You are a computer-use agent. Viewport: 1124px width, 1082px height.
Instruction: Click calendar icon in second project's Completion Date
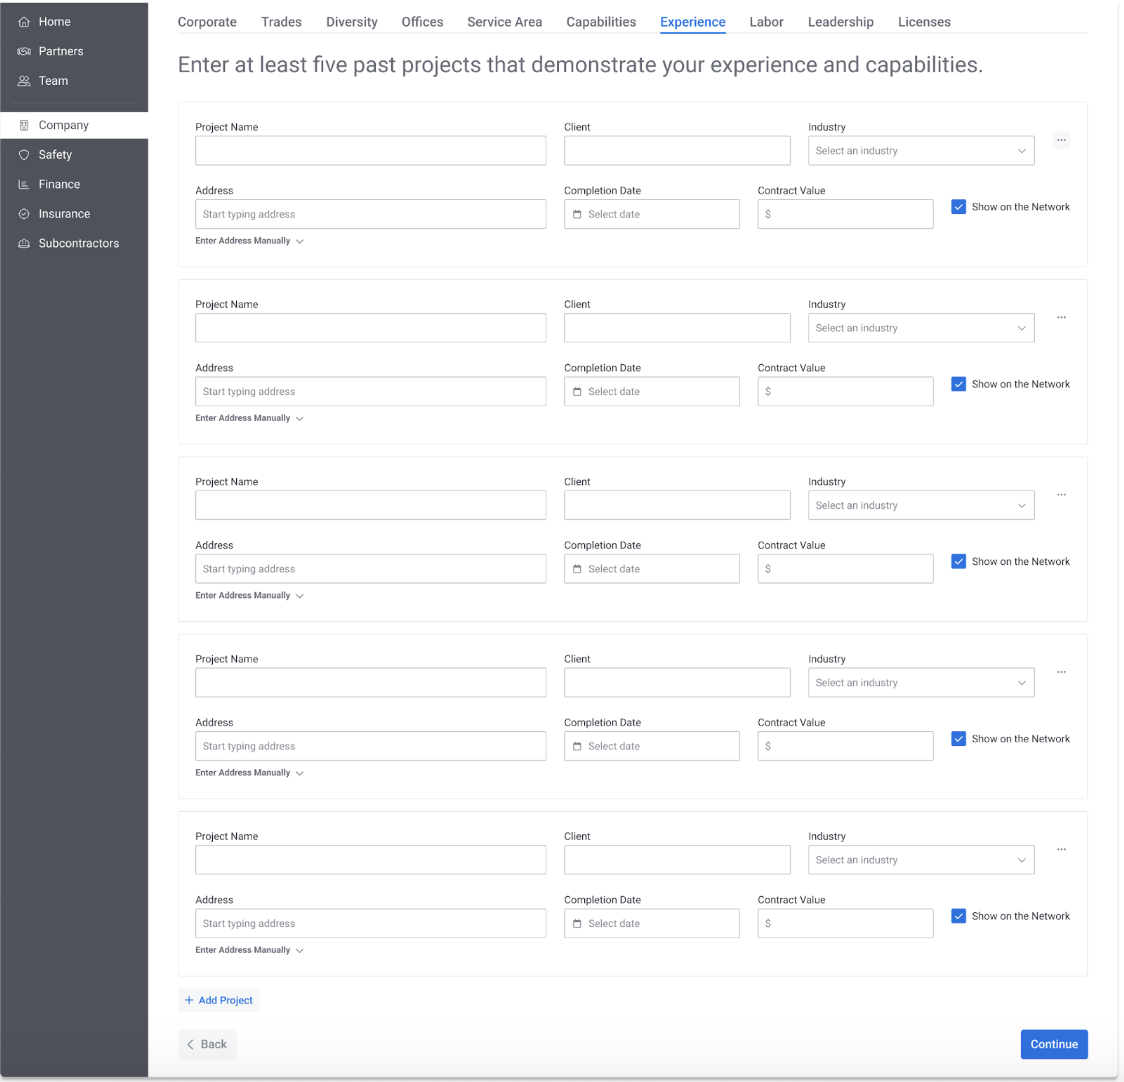click(577, 392)
